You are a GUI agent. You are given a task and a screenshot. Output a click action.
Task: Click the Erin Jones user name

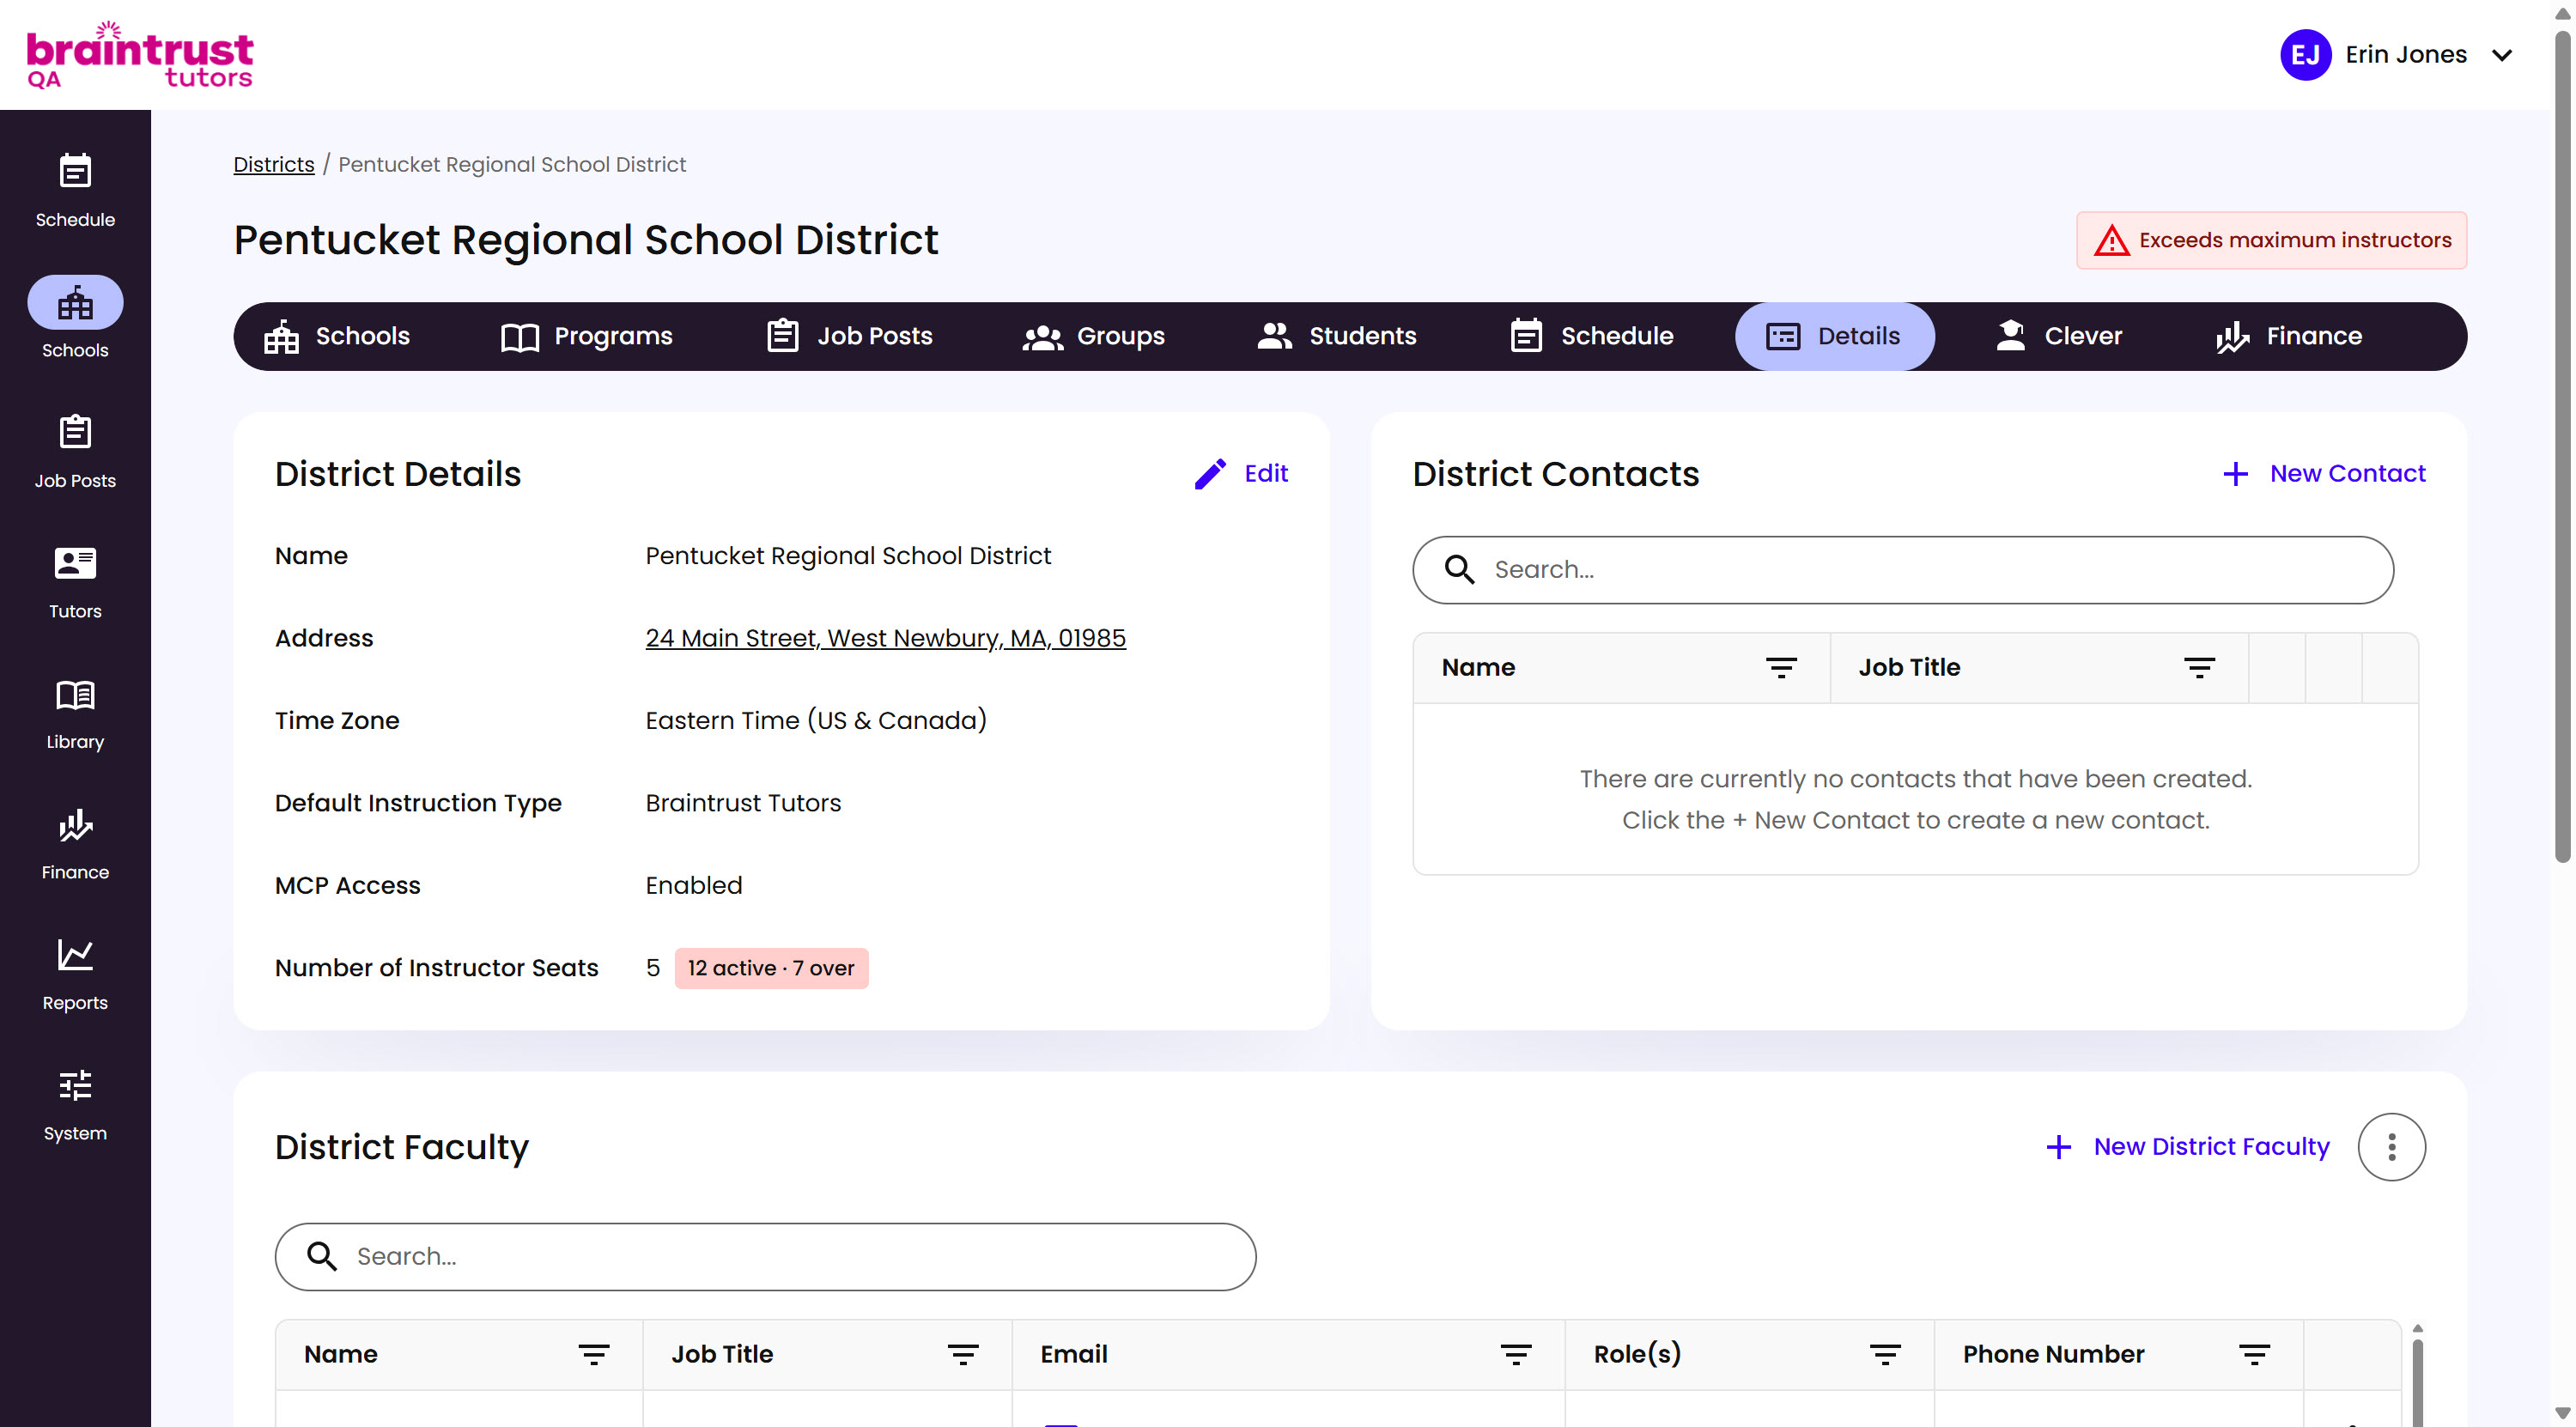(x=2406, y=55)
